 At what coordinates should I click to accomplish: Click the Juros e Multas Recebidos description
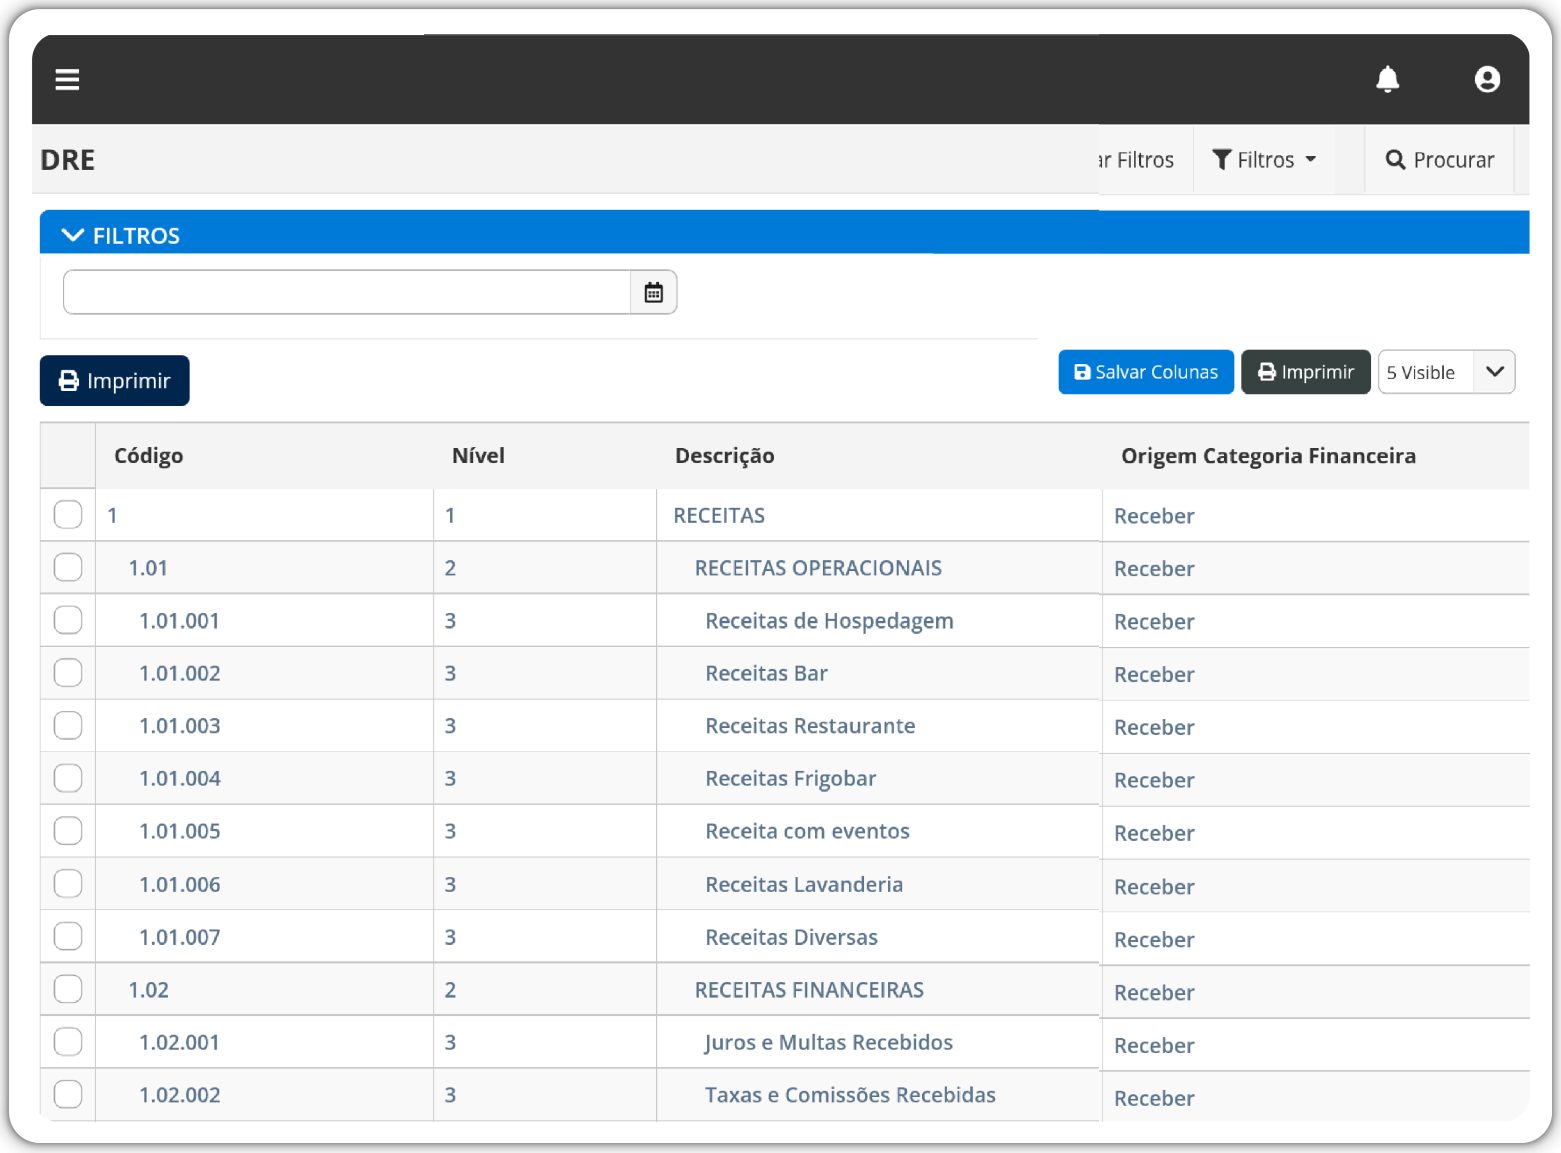pyautogui.click(x=829, y=1043)
